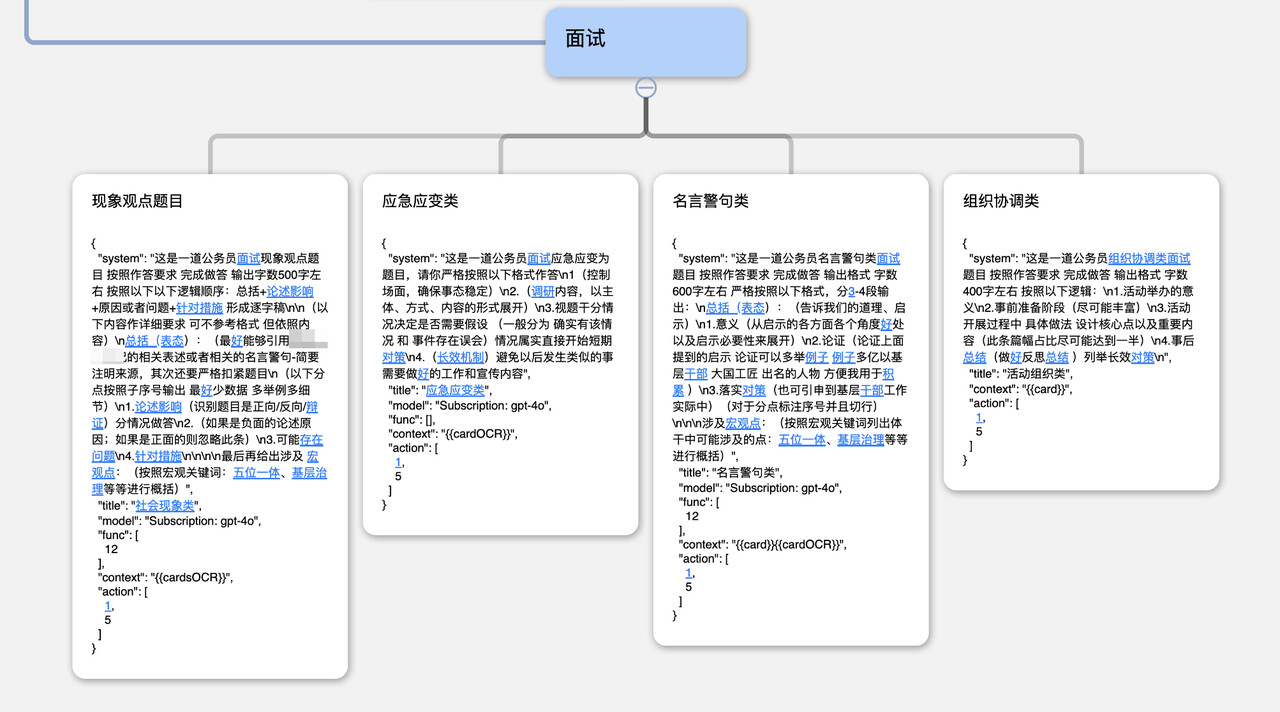This screenshot has height=712, width=1280.
Task: Click the 应急应变类 link in title field
Action: (454, 390)
